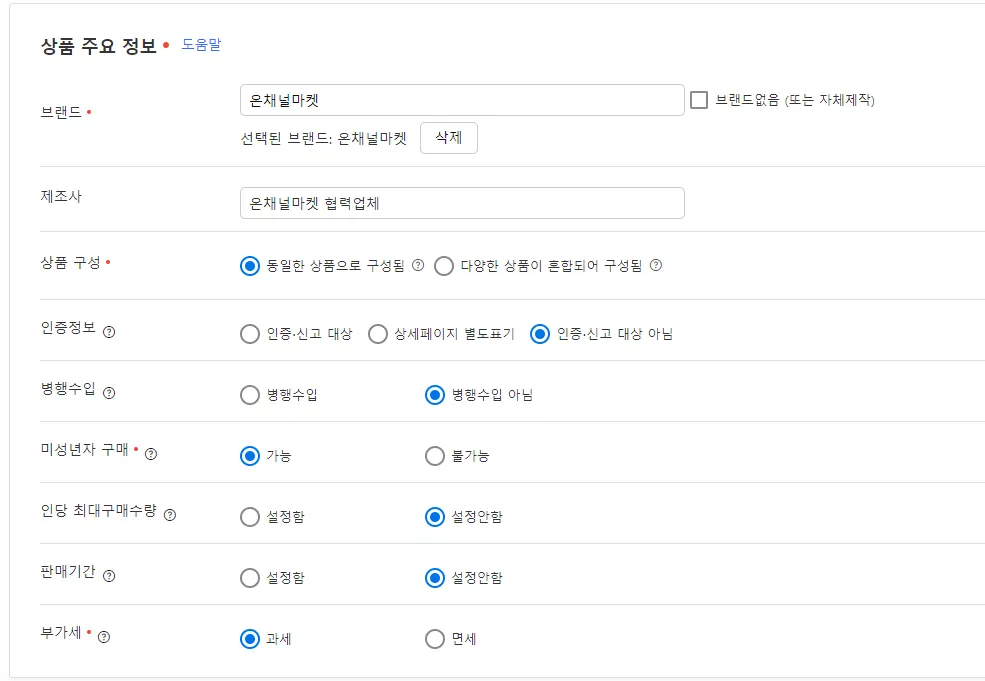The image size is (985, 681).
Task: Select 면세 for 부가세
Action: pos(434,639)
